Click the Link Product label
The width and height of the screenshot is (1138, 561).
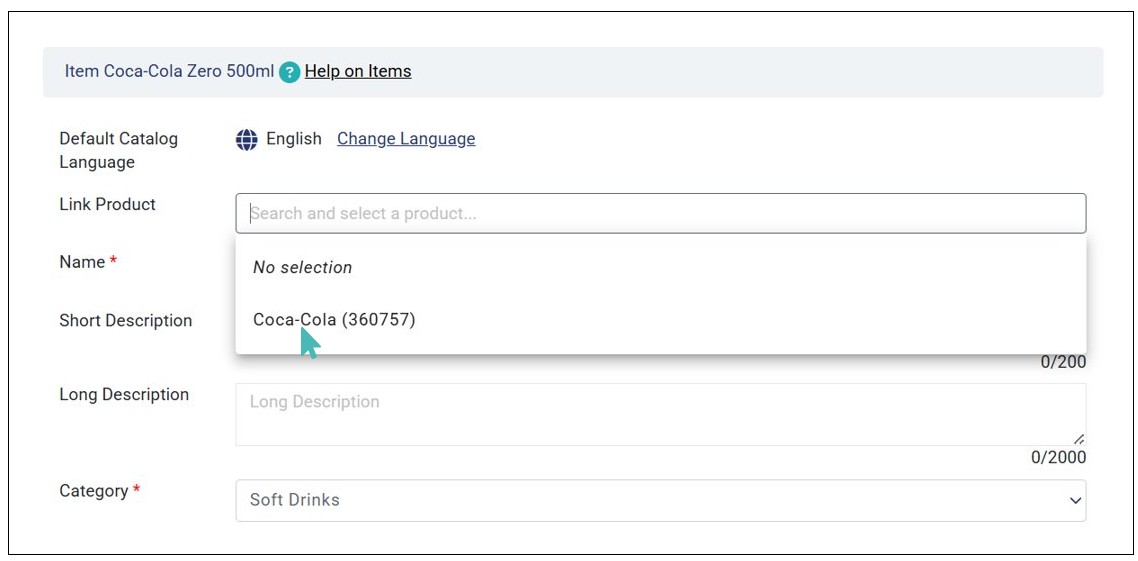coord(107,204)
